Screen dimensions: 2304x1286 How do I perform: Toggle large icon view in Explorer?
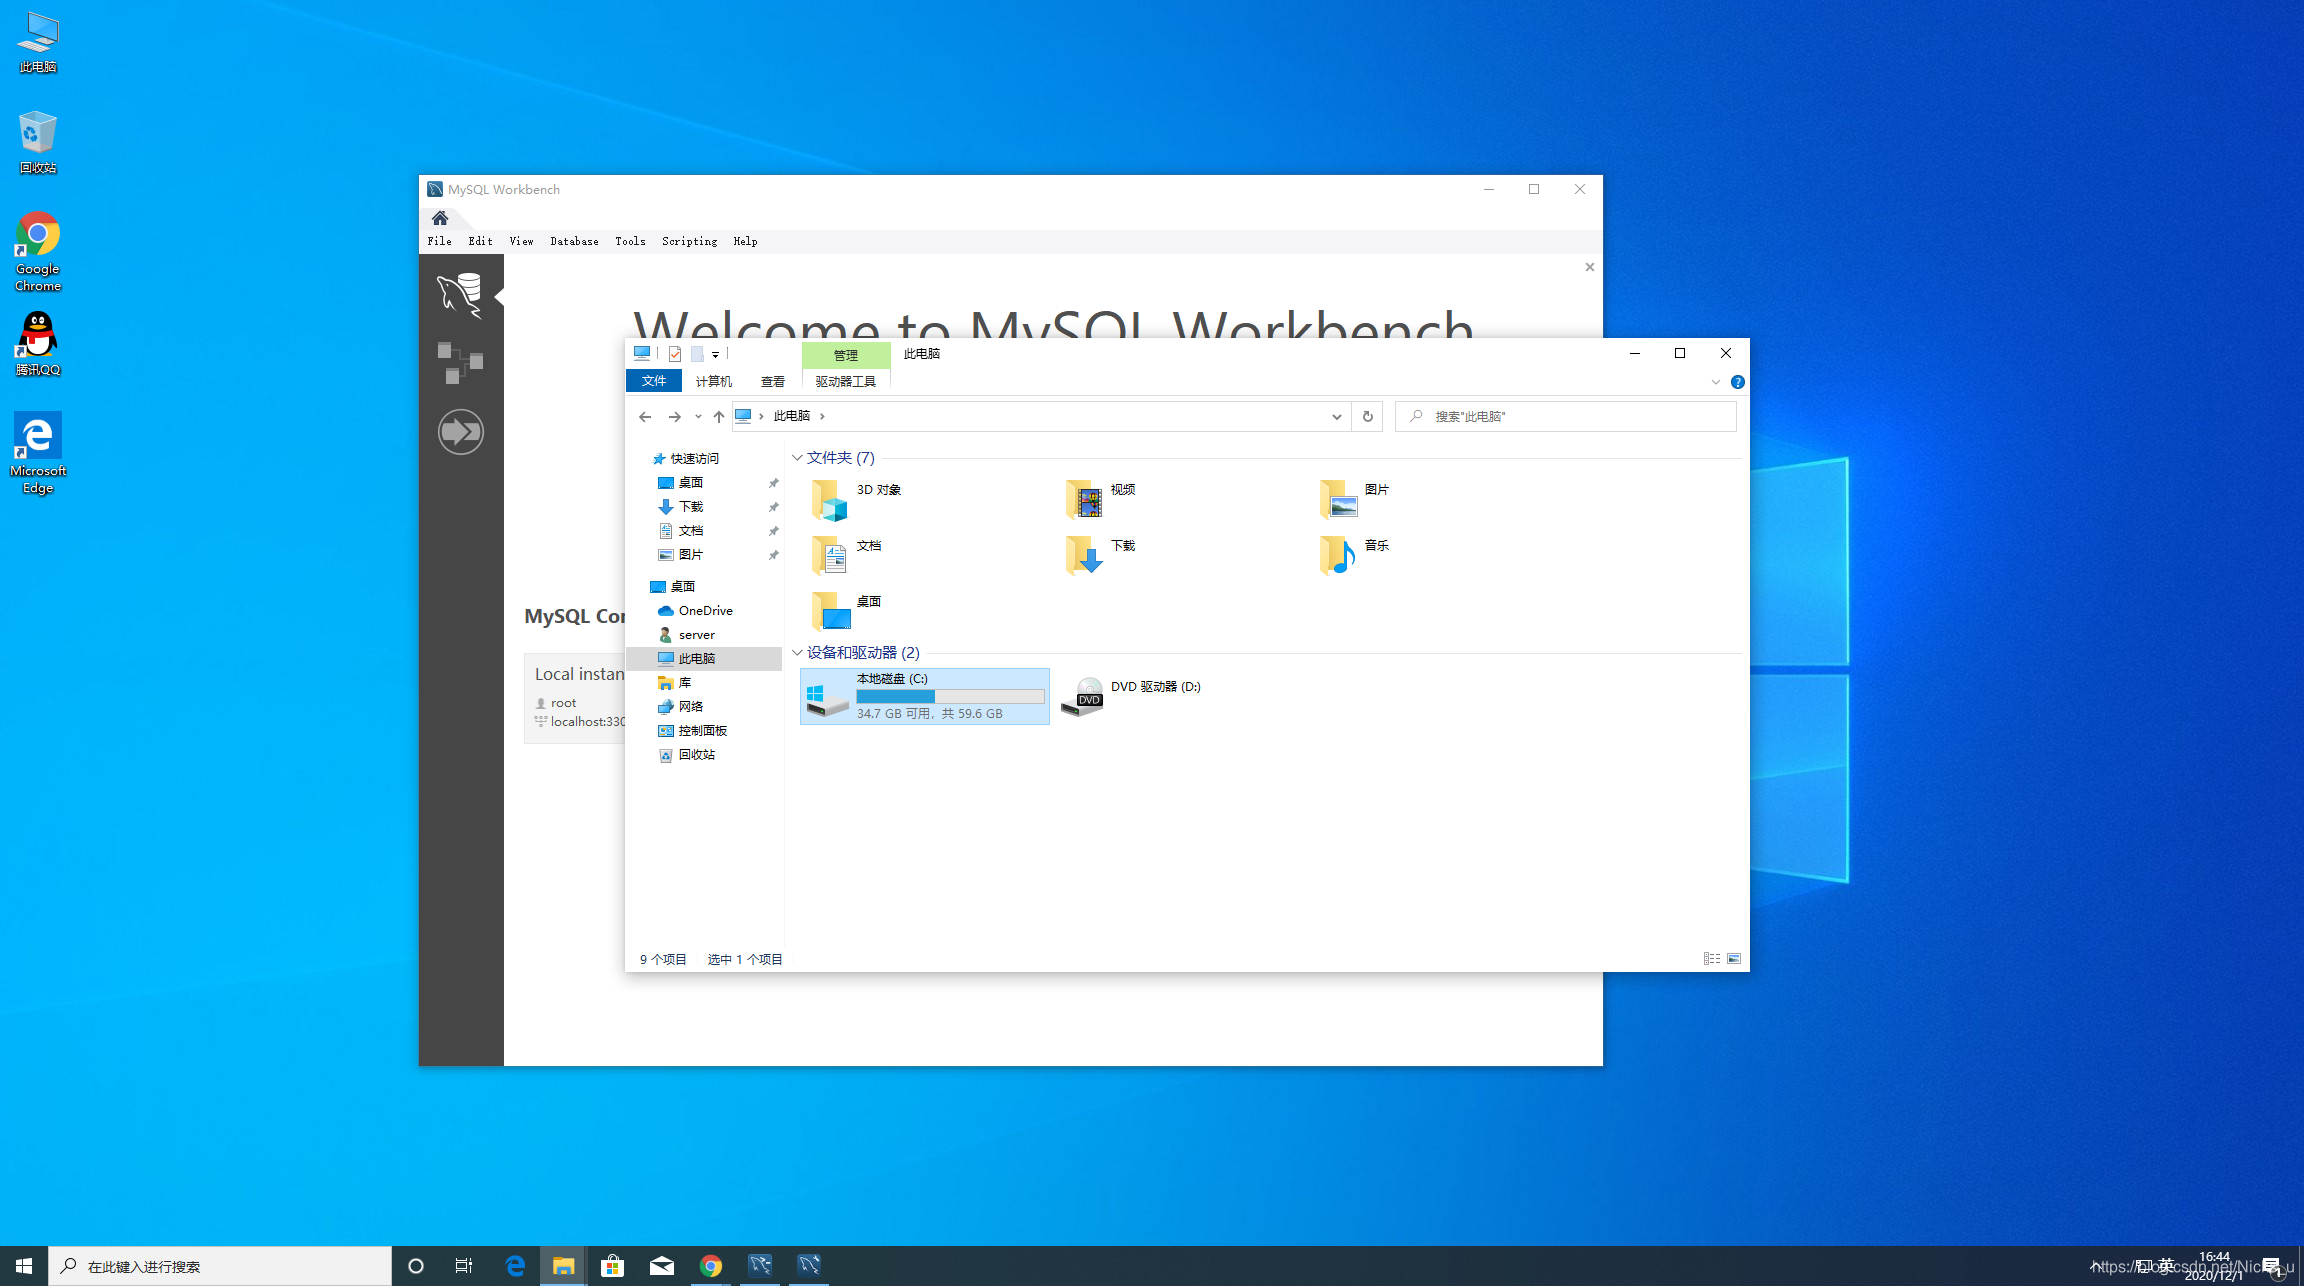(x=1734, y=959)
